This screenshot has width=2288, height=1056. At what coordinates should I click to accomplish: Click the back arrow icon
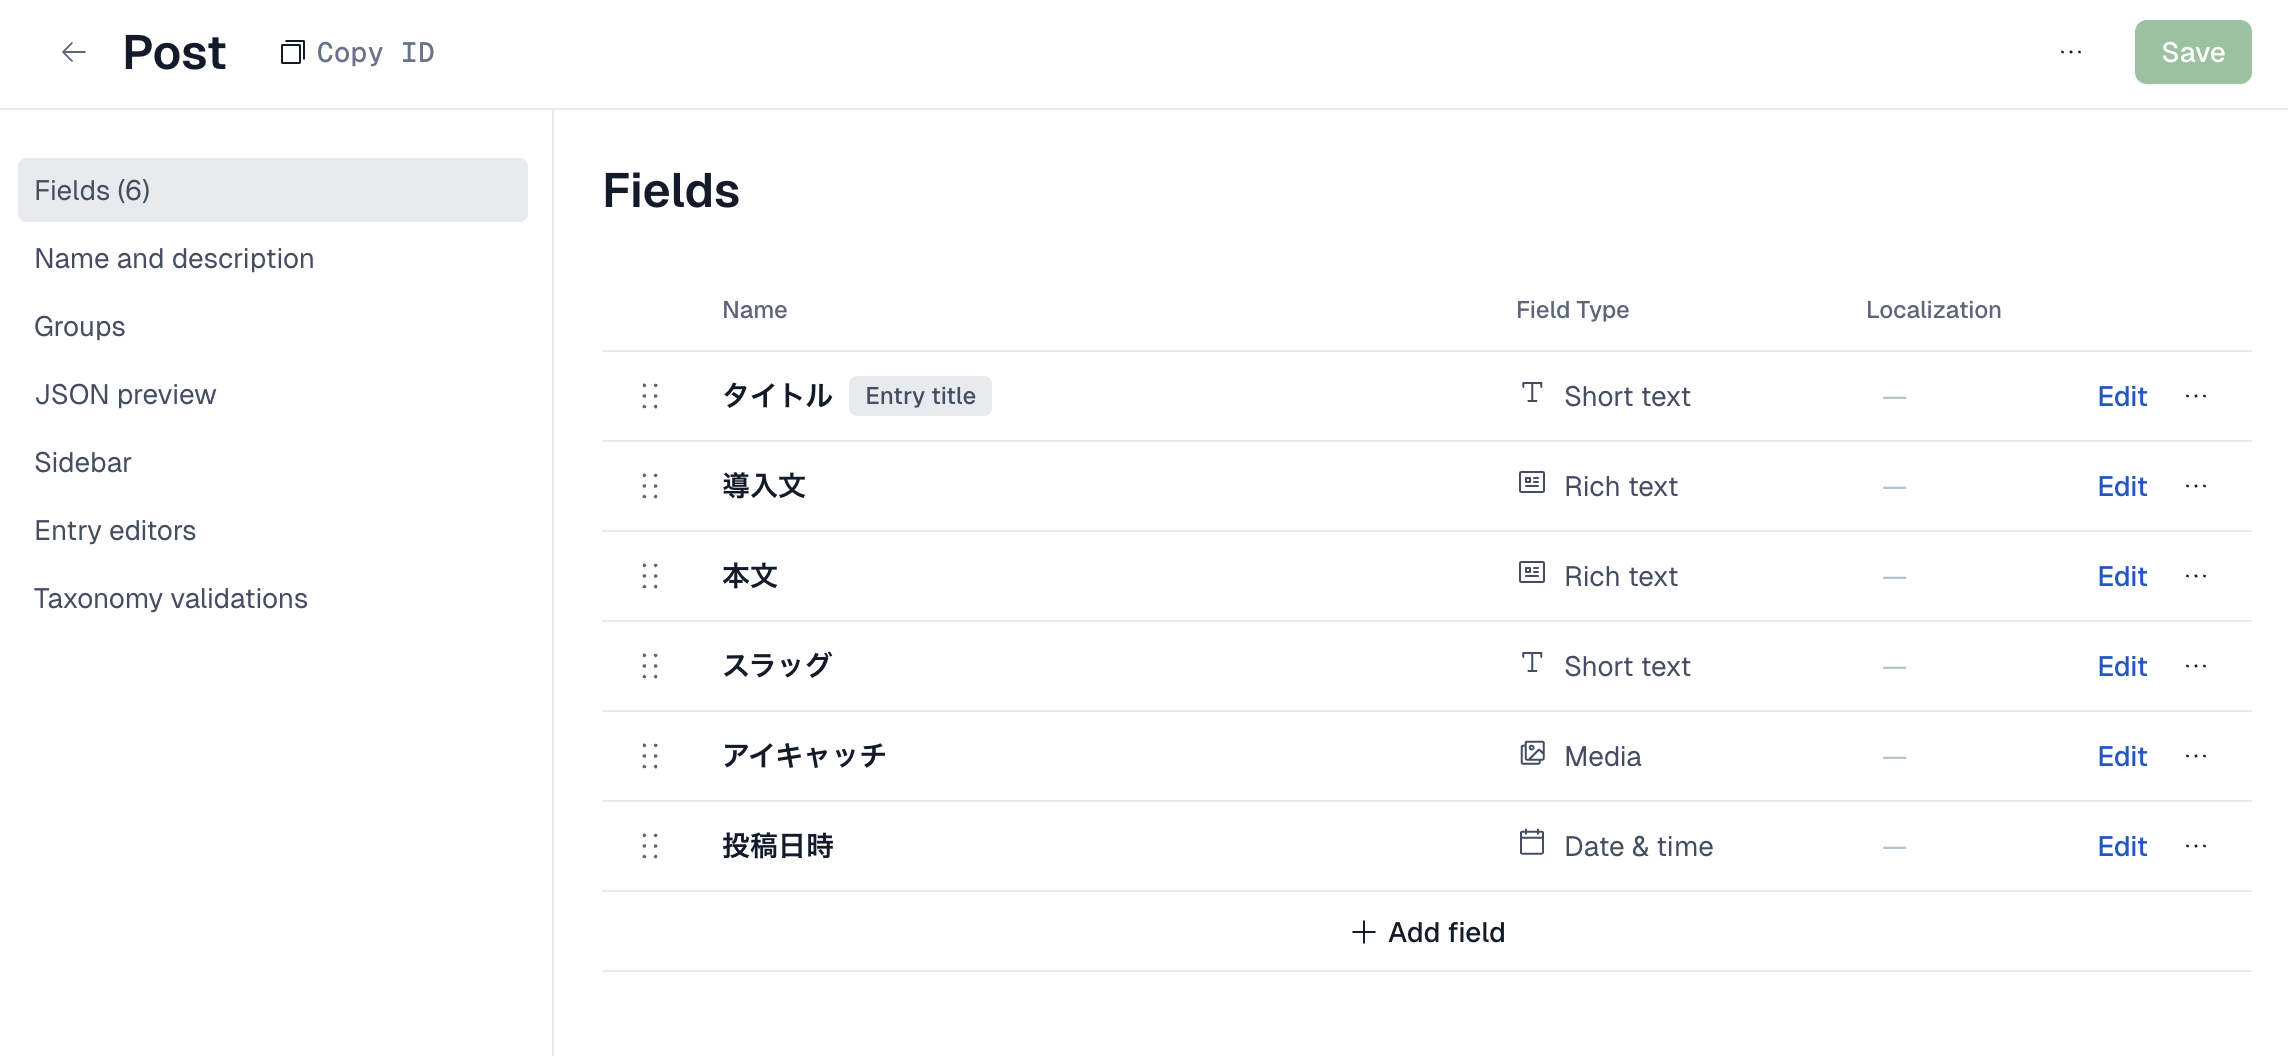point(74,52)
